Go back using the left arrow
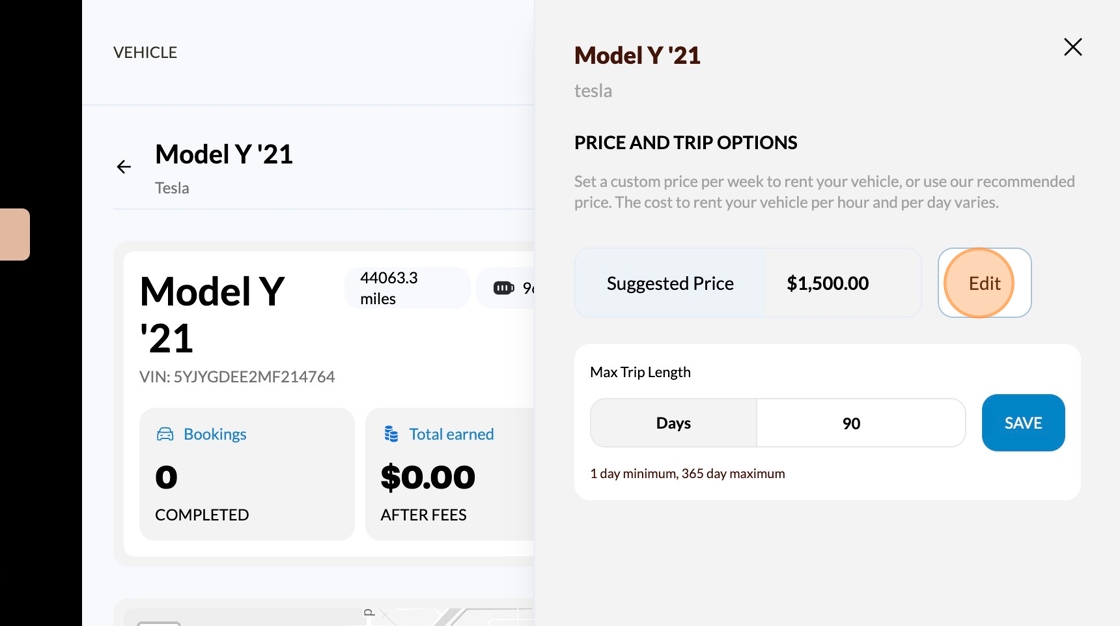This screenshot has height=626, width=1120. point(124,167)
